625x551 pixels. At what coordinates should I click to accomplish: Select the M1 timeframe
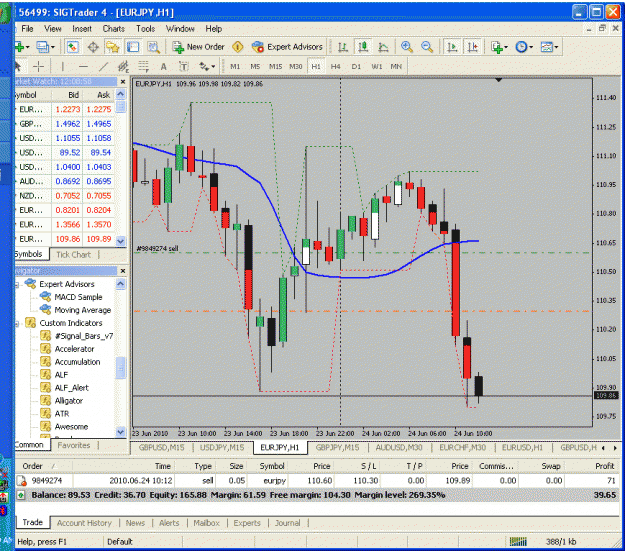pyautogui.click(x=235, y=66)
